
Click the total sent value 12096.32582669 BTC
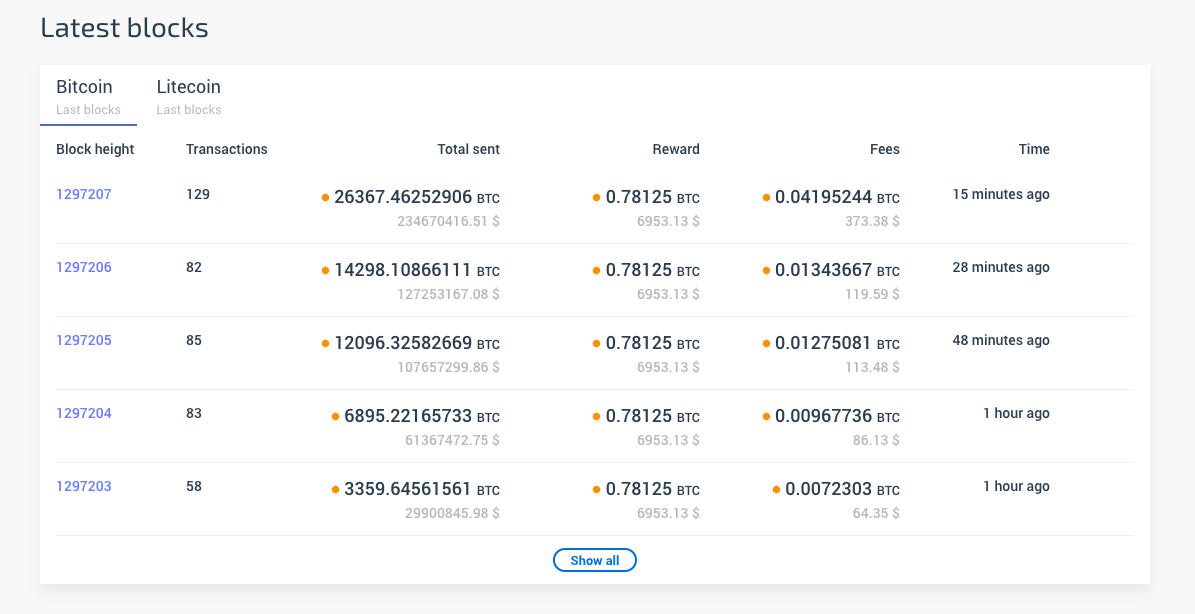pyautogui.click(x=417, y=344)
